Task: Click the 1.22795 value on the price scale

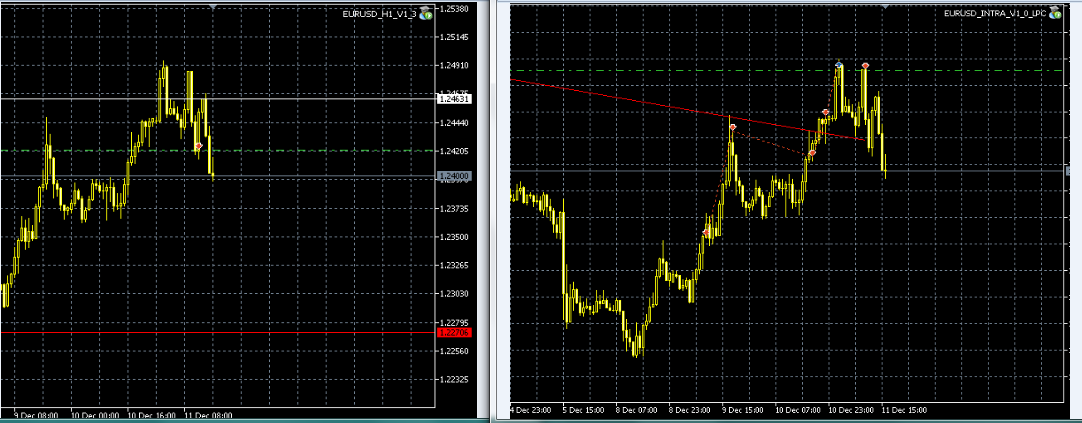Action: coord(455,322)
